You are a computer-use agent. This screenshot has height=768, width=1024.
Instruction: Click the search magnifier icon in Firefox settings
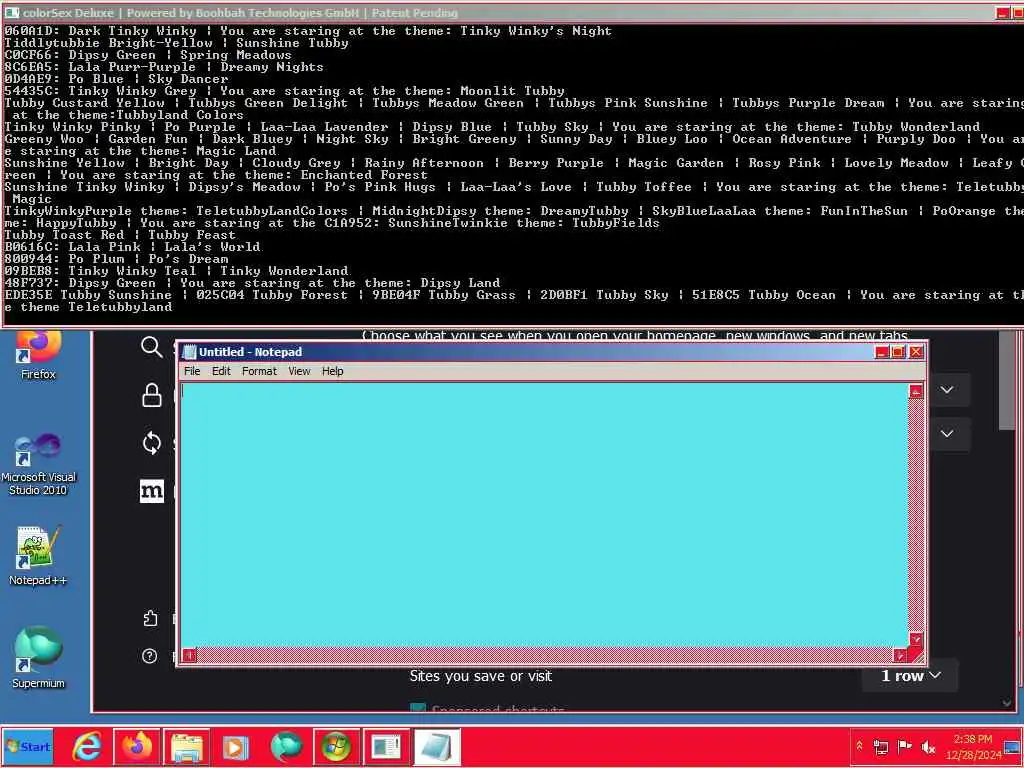click(152, 347)
